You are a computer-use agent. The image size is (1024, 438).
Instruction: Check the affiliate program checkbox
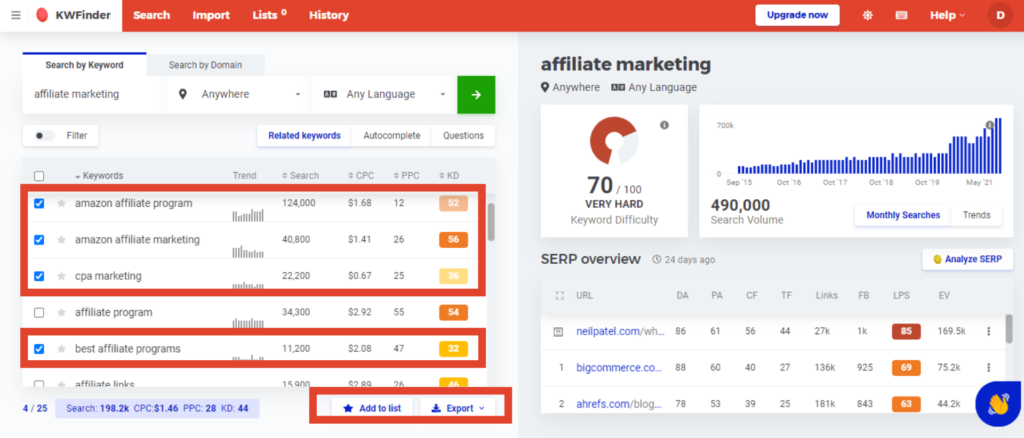click(x=39, y=313)
